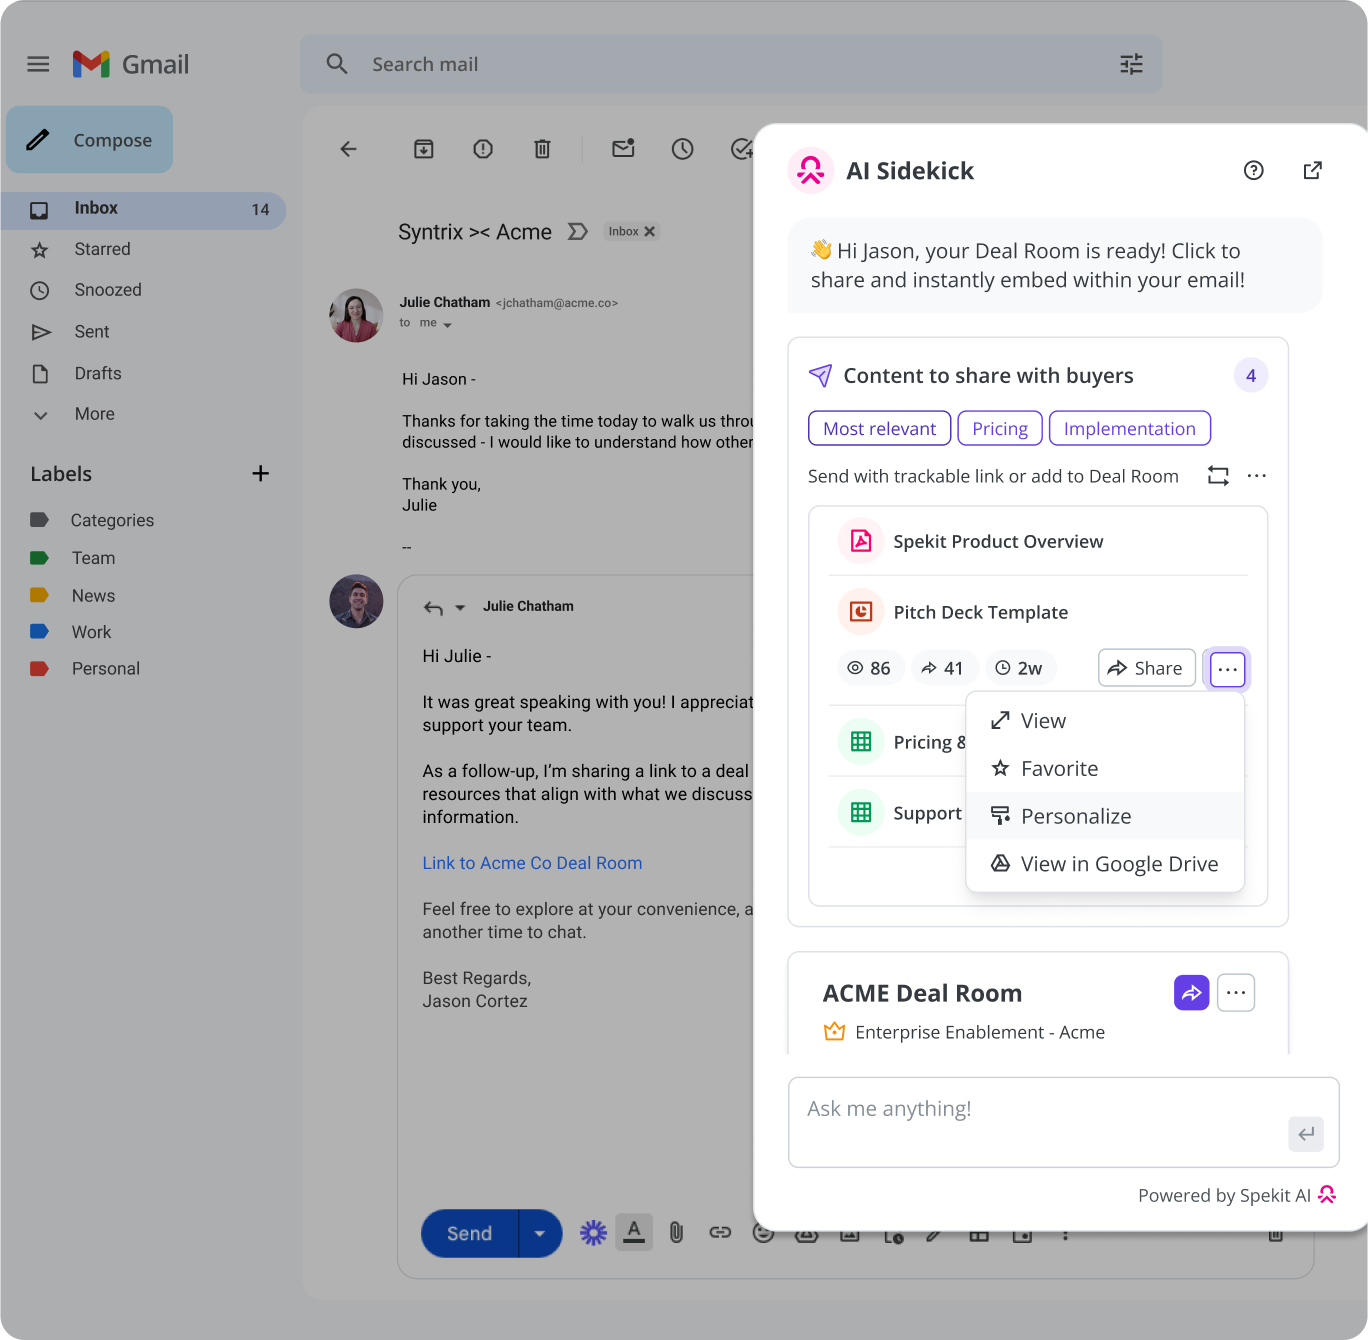Create a new label with plus icon
The image size is (1368, 1340).
click(x=260, y=473)
